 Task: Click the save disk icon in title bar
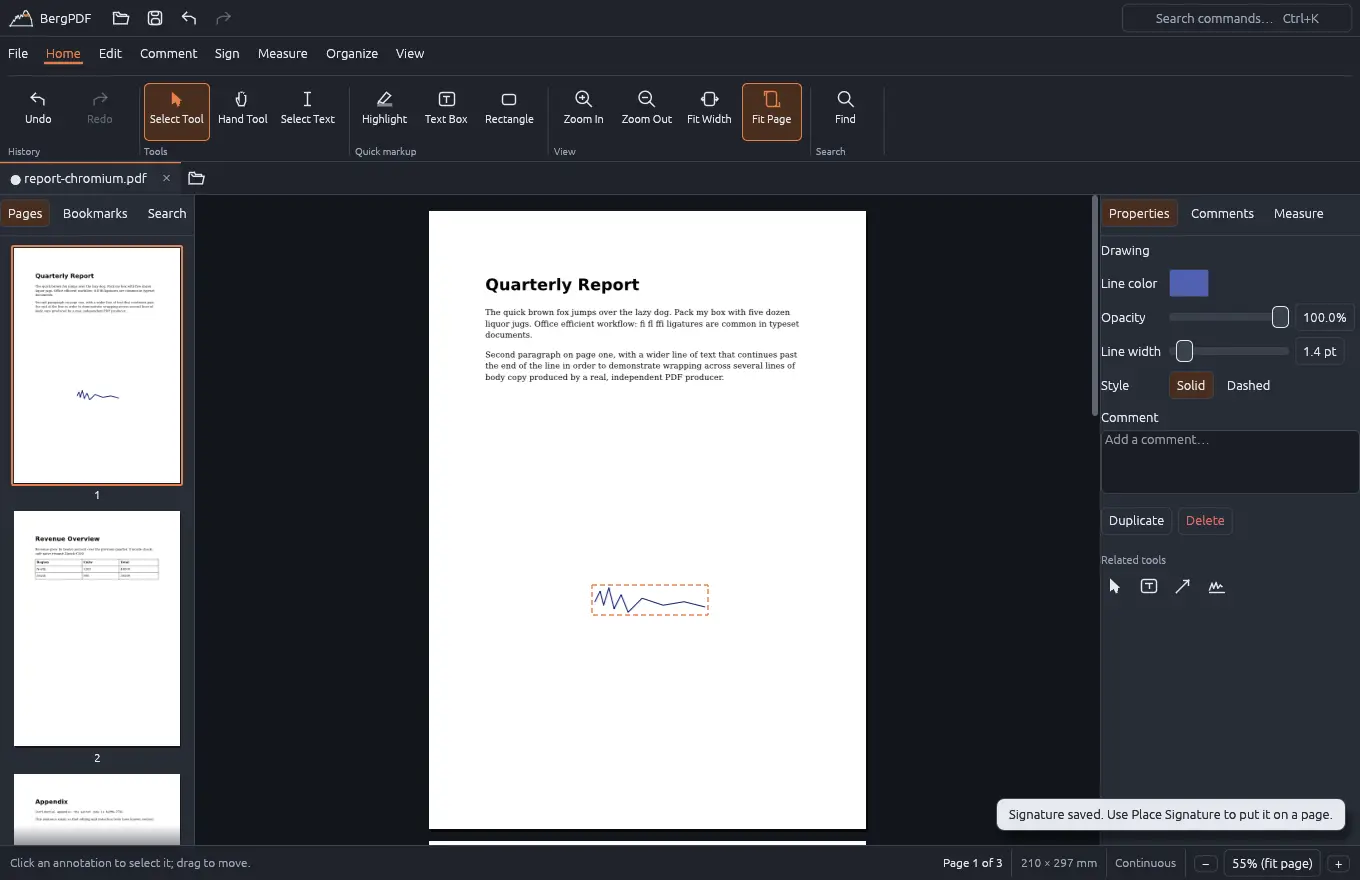tap(155, 18)
